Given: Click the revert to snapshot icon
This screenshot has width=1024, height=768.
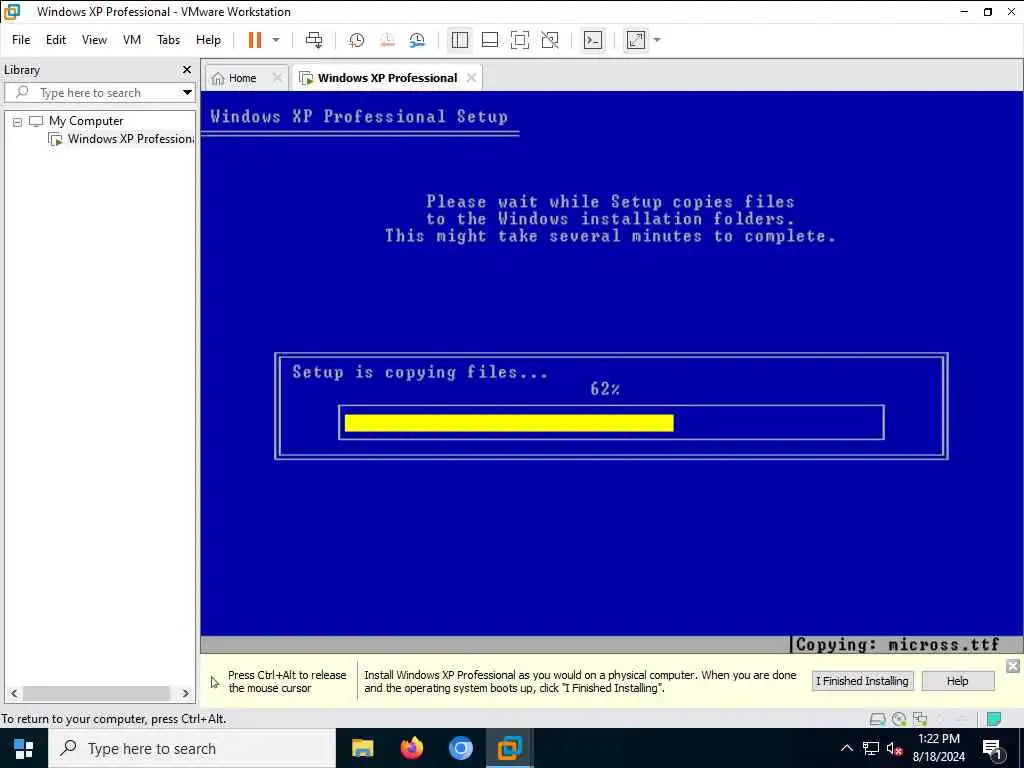Looking at the screenshot, I should 387,40.
